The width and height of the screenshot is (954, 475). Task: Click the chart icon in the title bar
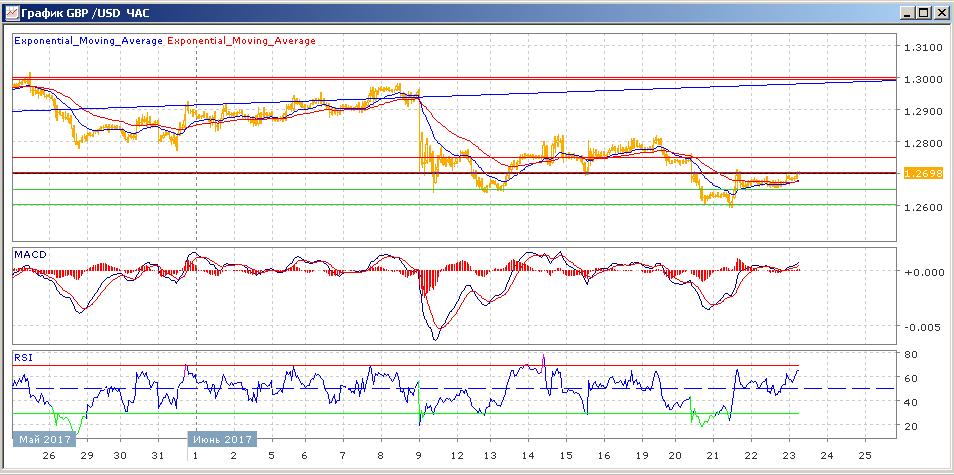(12, 12)
